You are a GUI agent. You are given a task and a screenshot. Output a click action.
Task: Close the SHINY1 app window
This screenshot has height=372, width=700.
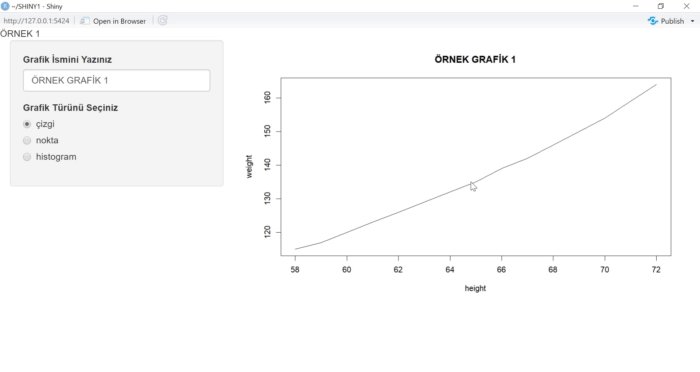(687, 6)
